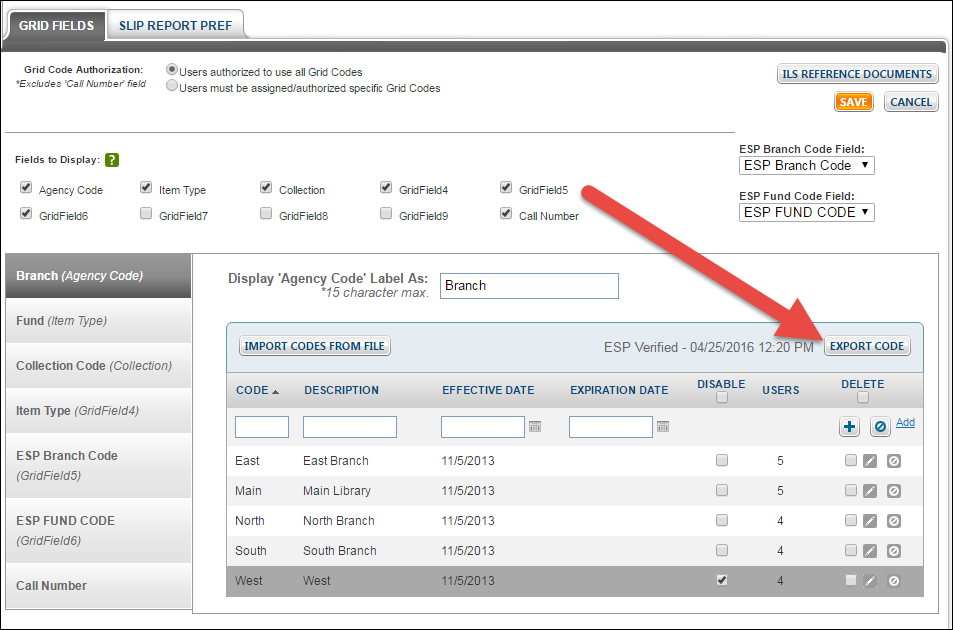Edit the Main Library row using its pencil icon
Viewport: 953px width, 630px height.
click(x=871, y=490)
